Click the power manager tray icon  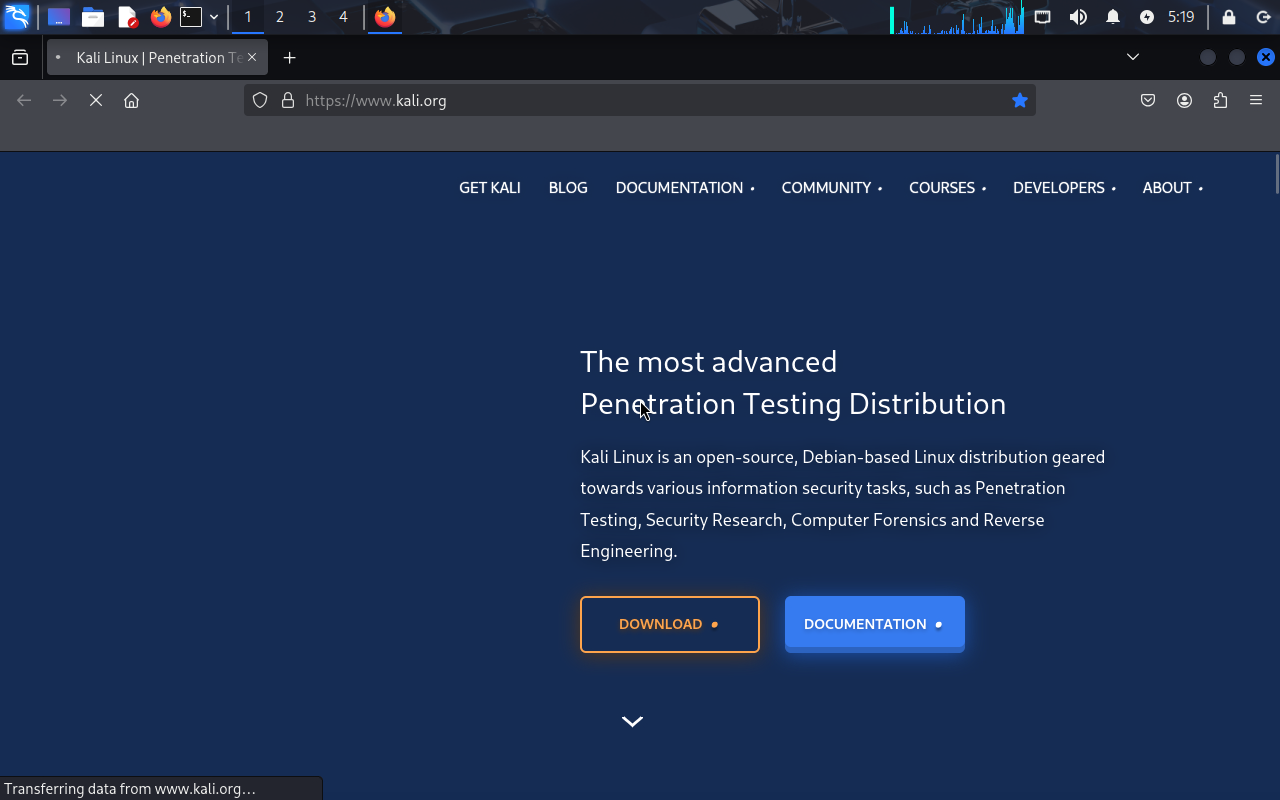[x=1147, y=17]
